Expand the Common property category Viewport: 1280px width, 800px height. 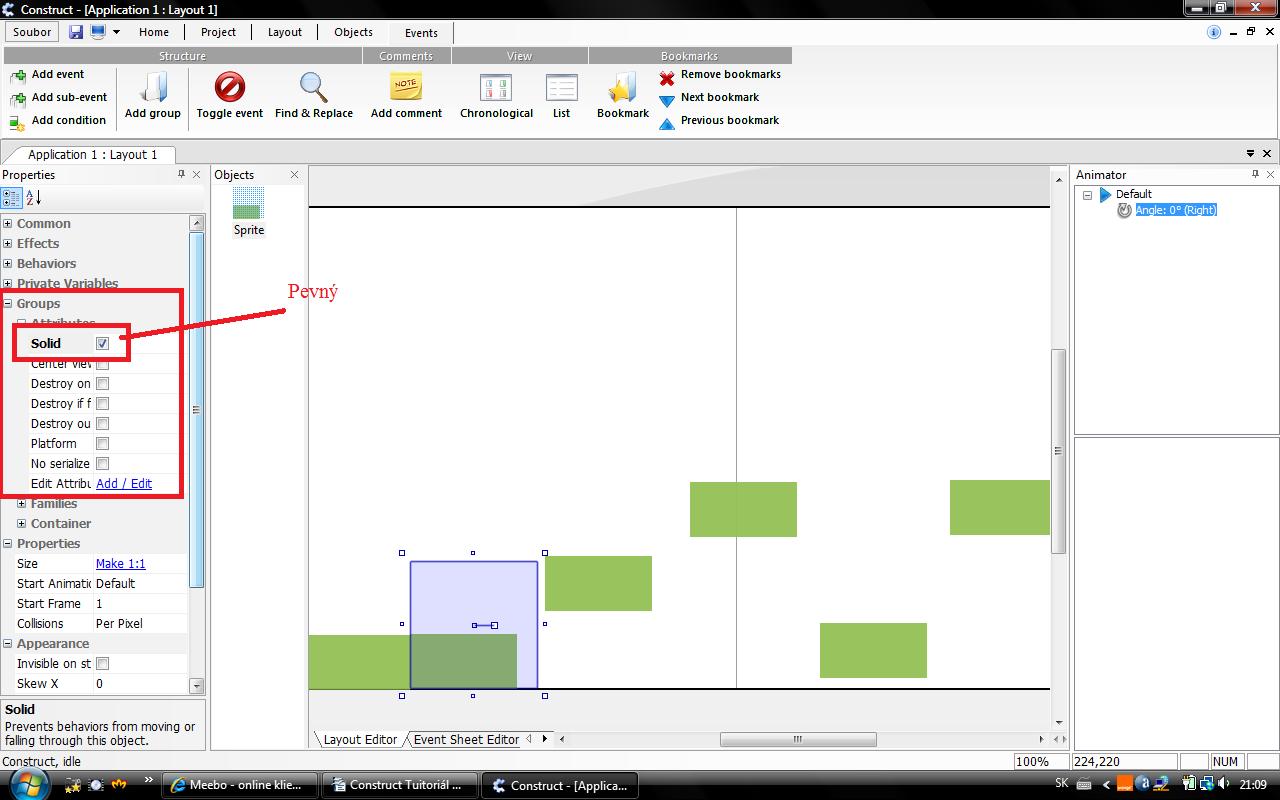coord(8,223)
